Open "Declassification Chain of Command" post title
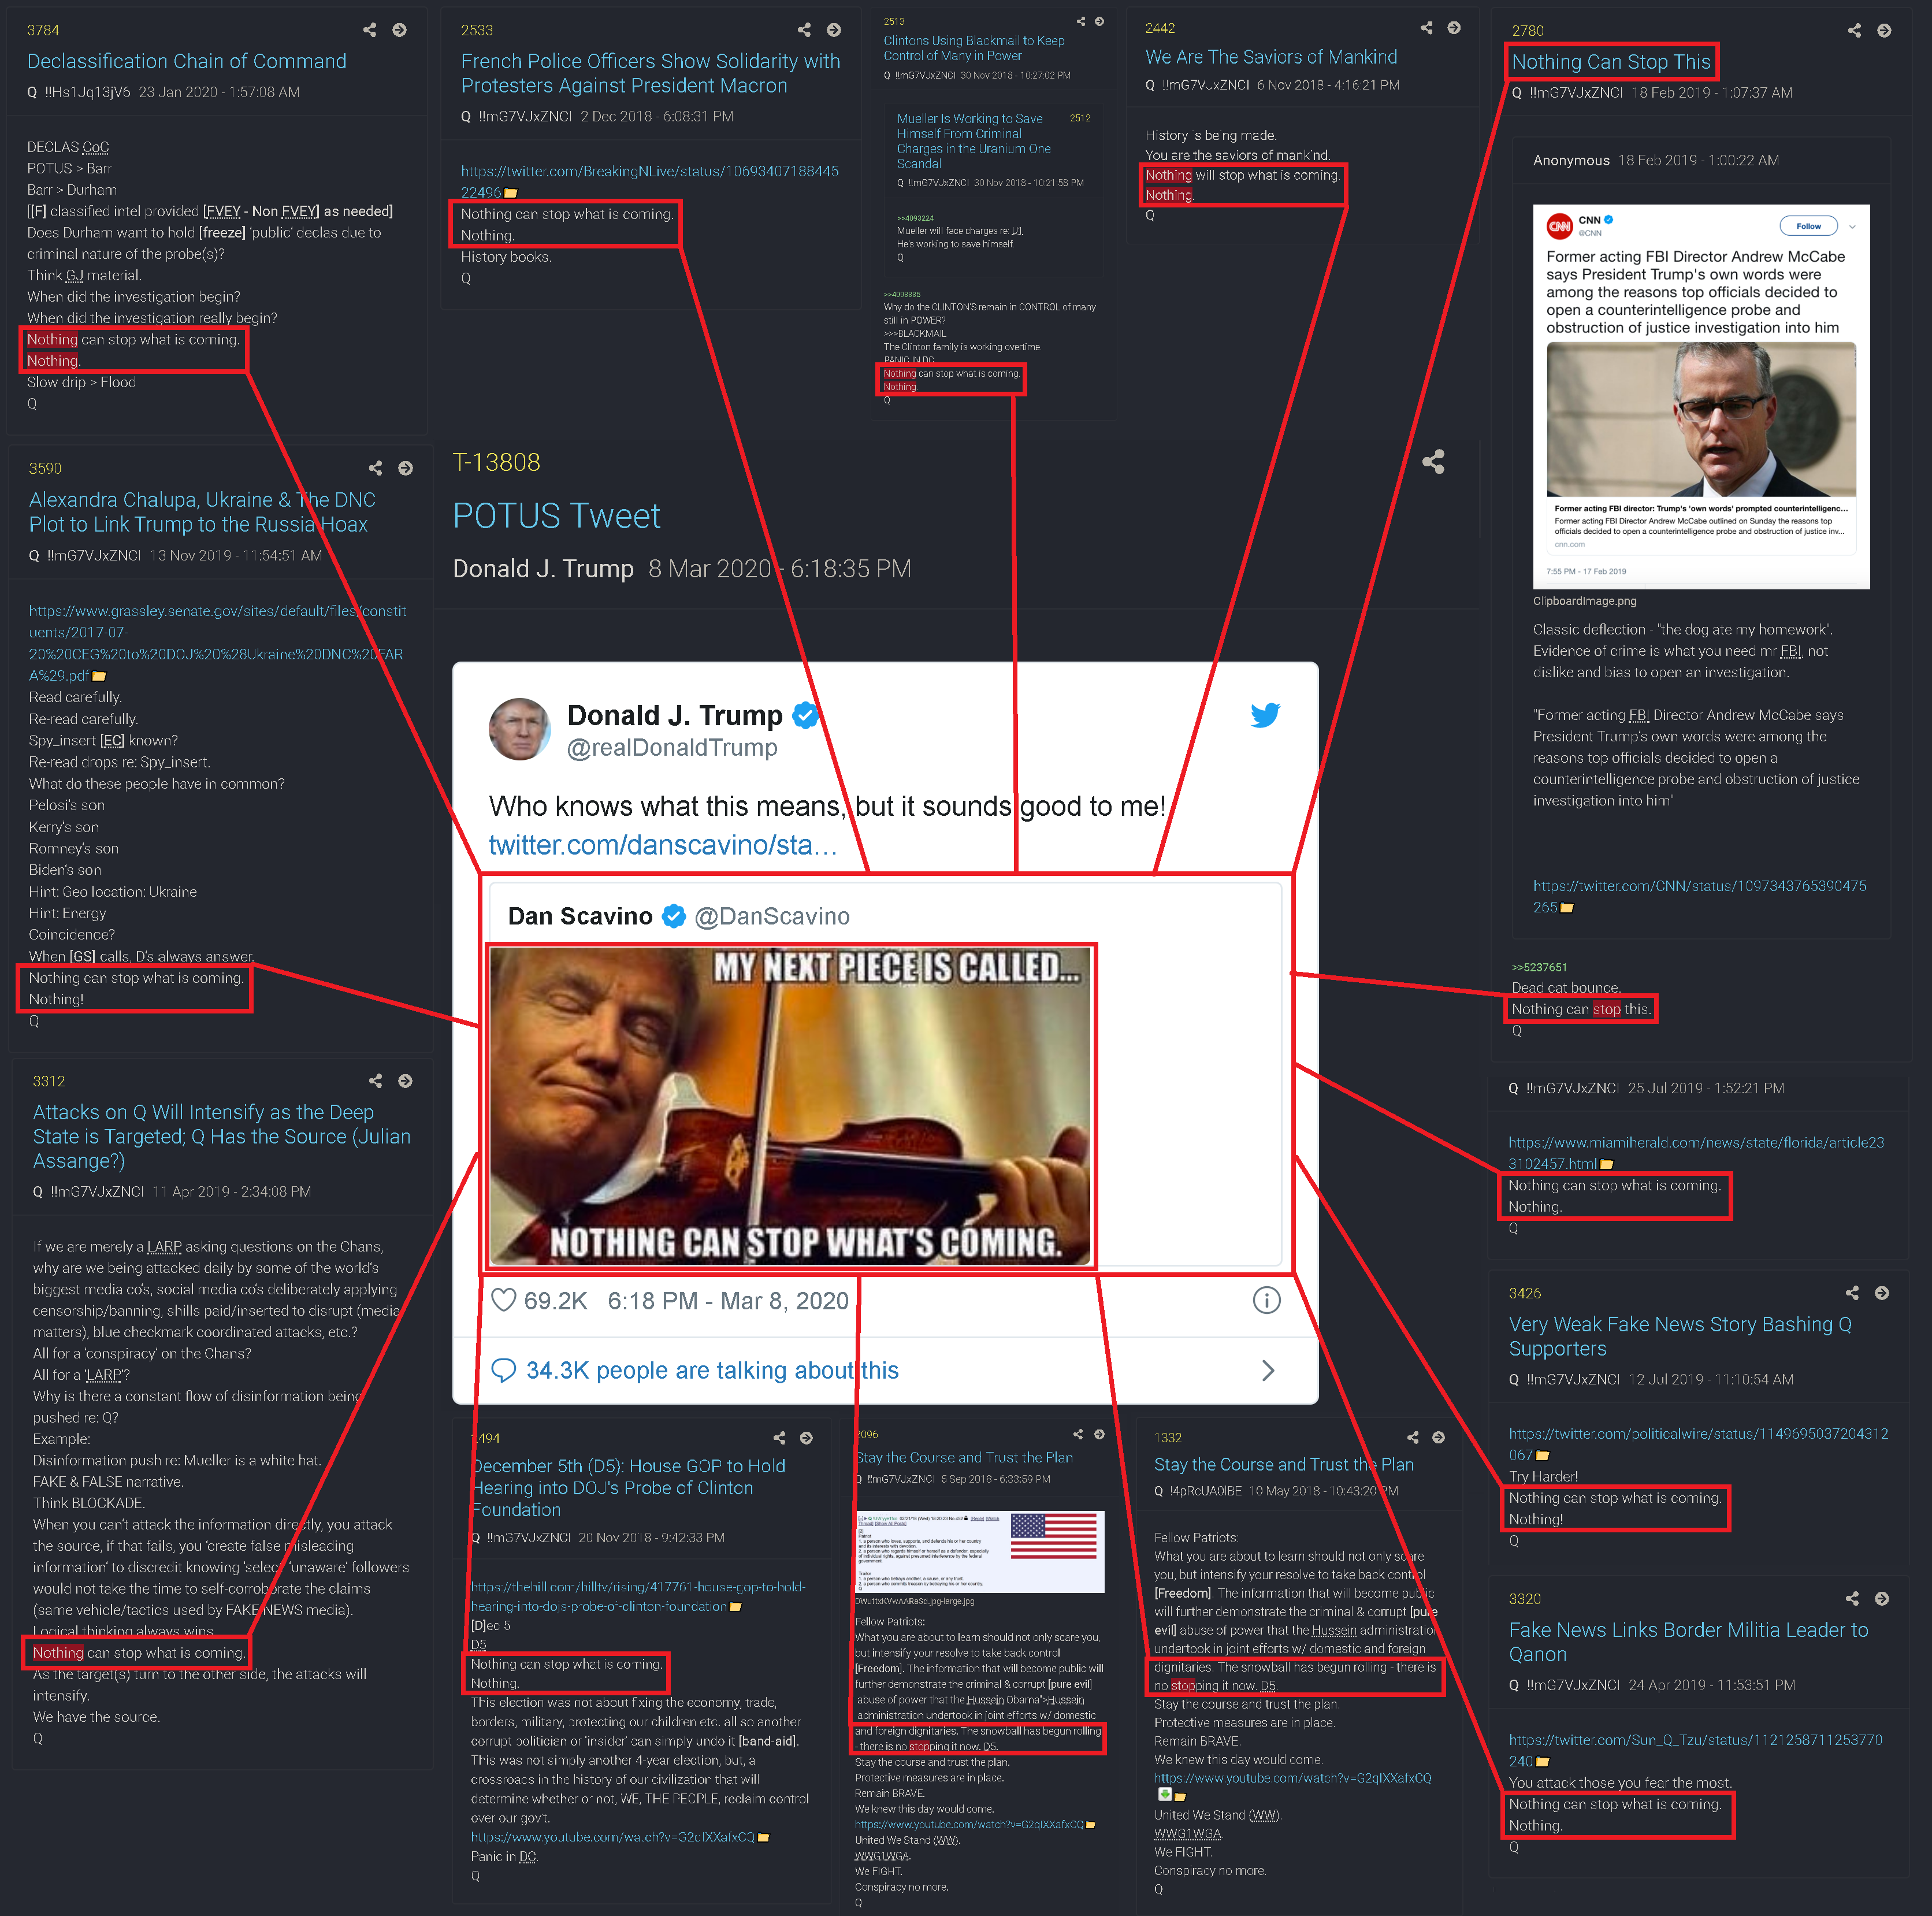This screenshot has height=1916, width=1932. pyautogui.click(x=187, y=61)
